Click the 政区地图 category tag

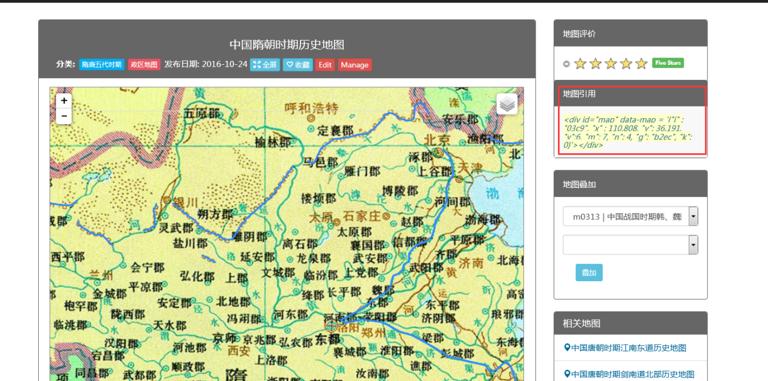coord(144,65)
